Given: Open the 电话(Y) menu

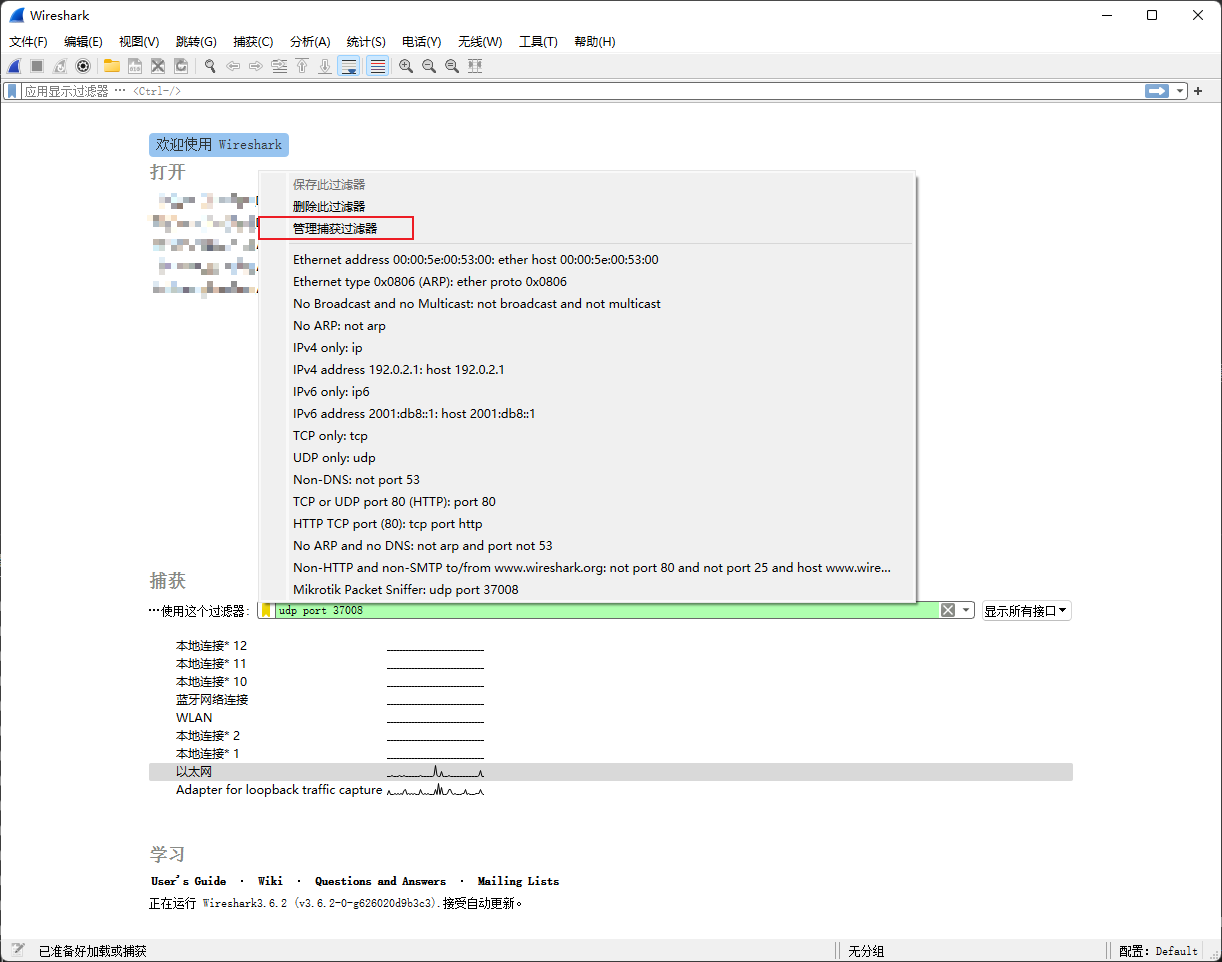Looking at the screenshot, I should (x=422, y=42).
